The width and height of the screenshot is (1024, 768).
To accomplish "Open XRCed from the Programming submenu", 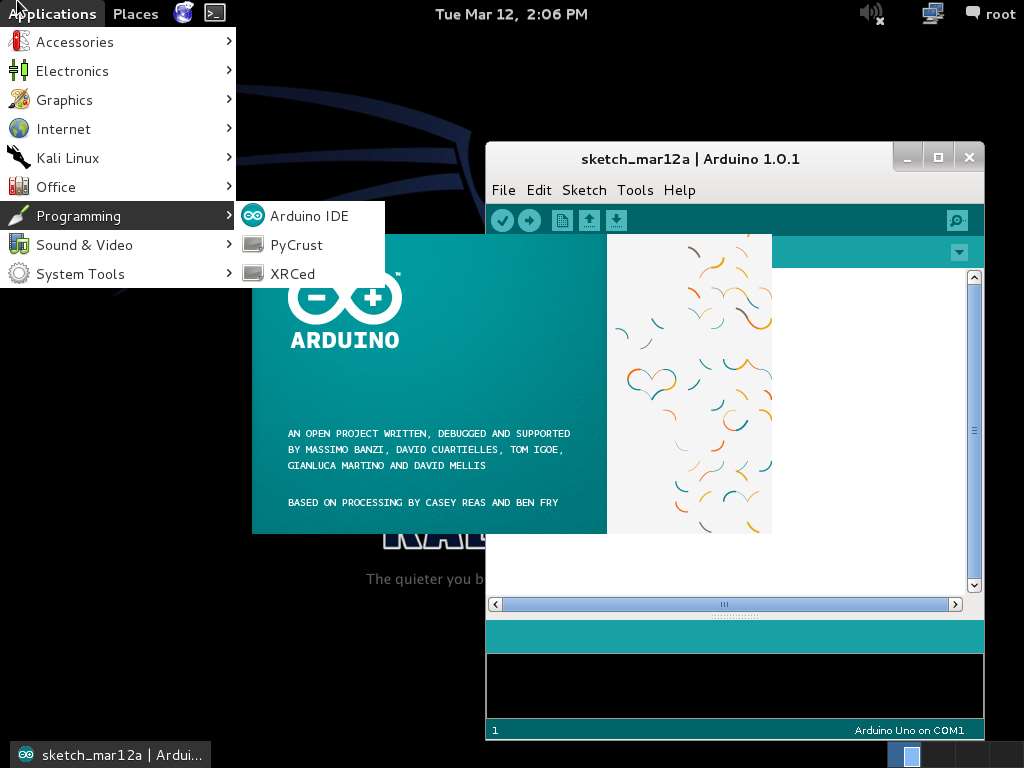I will pyautogui.click(x=293, y=273).
